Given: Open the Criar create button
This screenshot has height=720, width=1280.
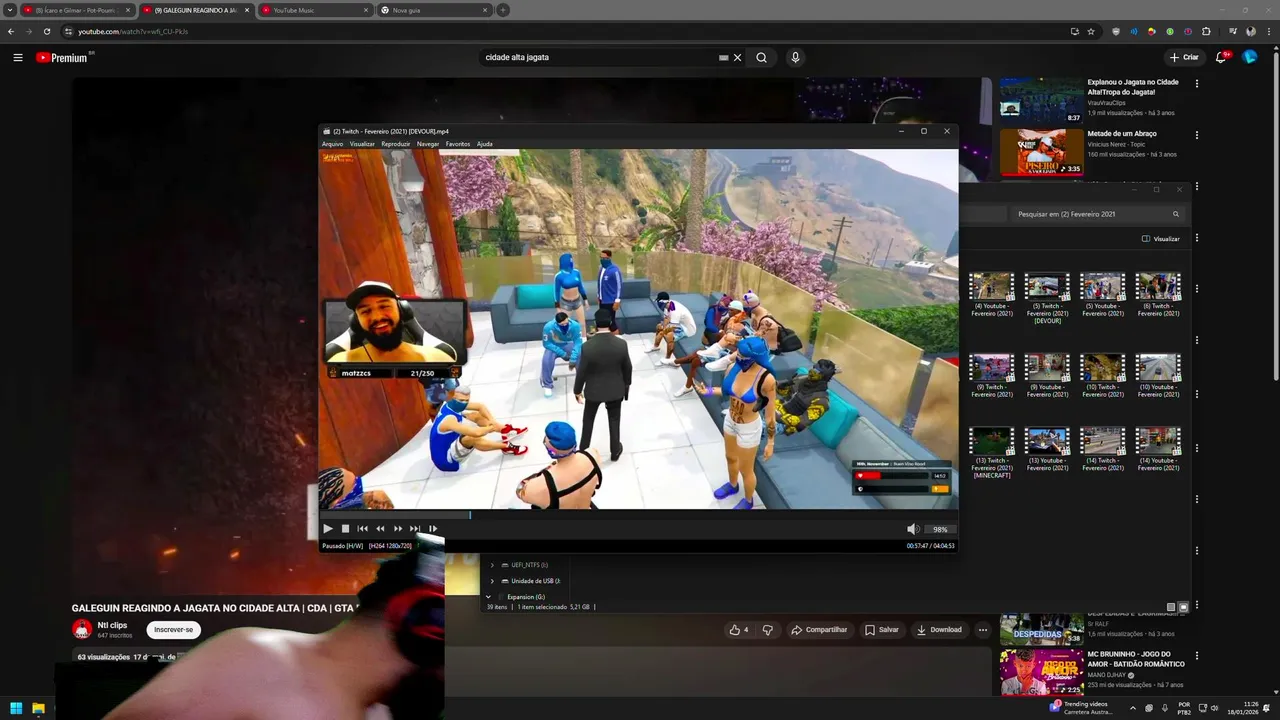Looking at the screenshot, I should 1184,57.
